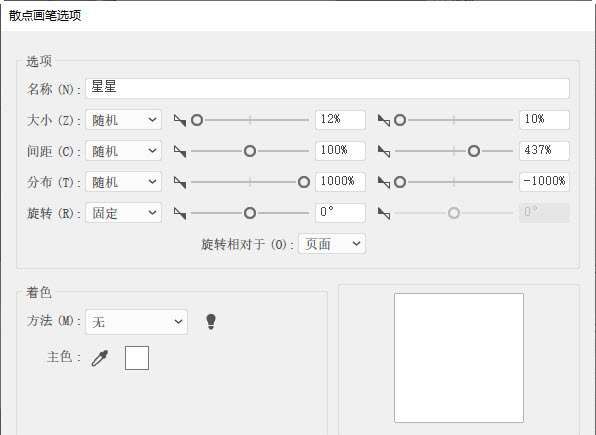Click the 间距 maximum slider handle
The image size is (596, 435).
pos(474,151)
